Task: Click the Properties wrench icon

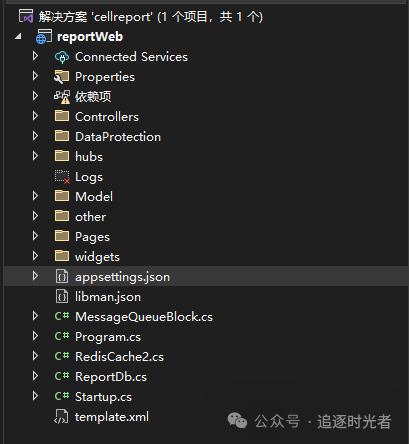Action: (x=62, y=77)
